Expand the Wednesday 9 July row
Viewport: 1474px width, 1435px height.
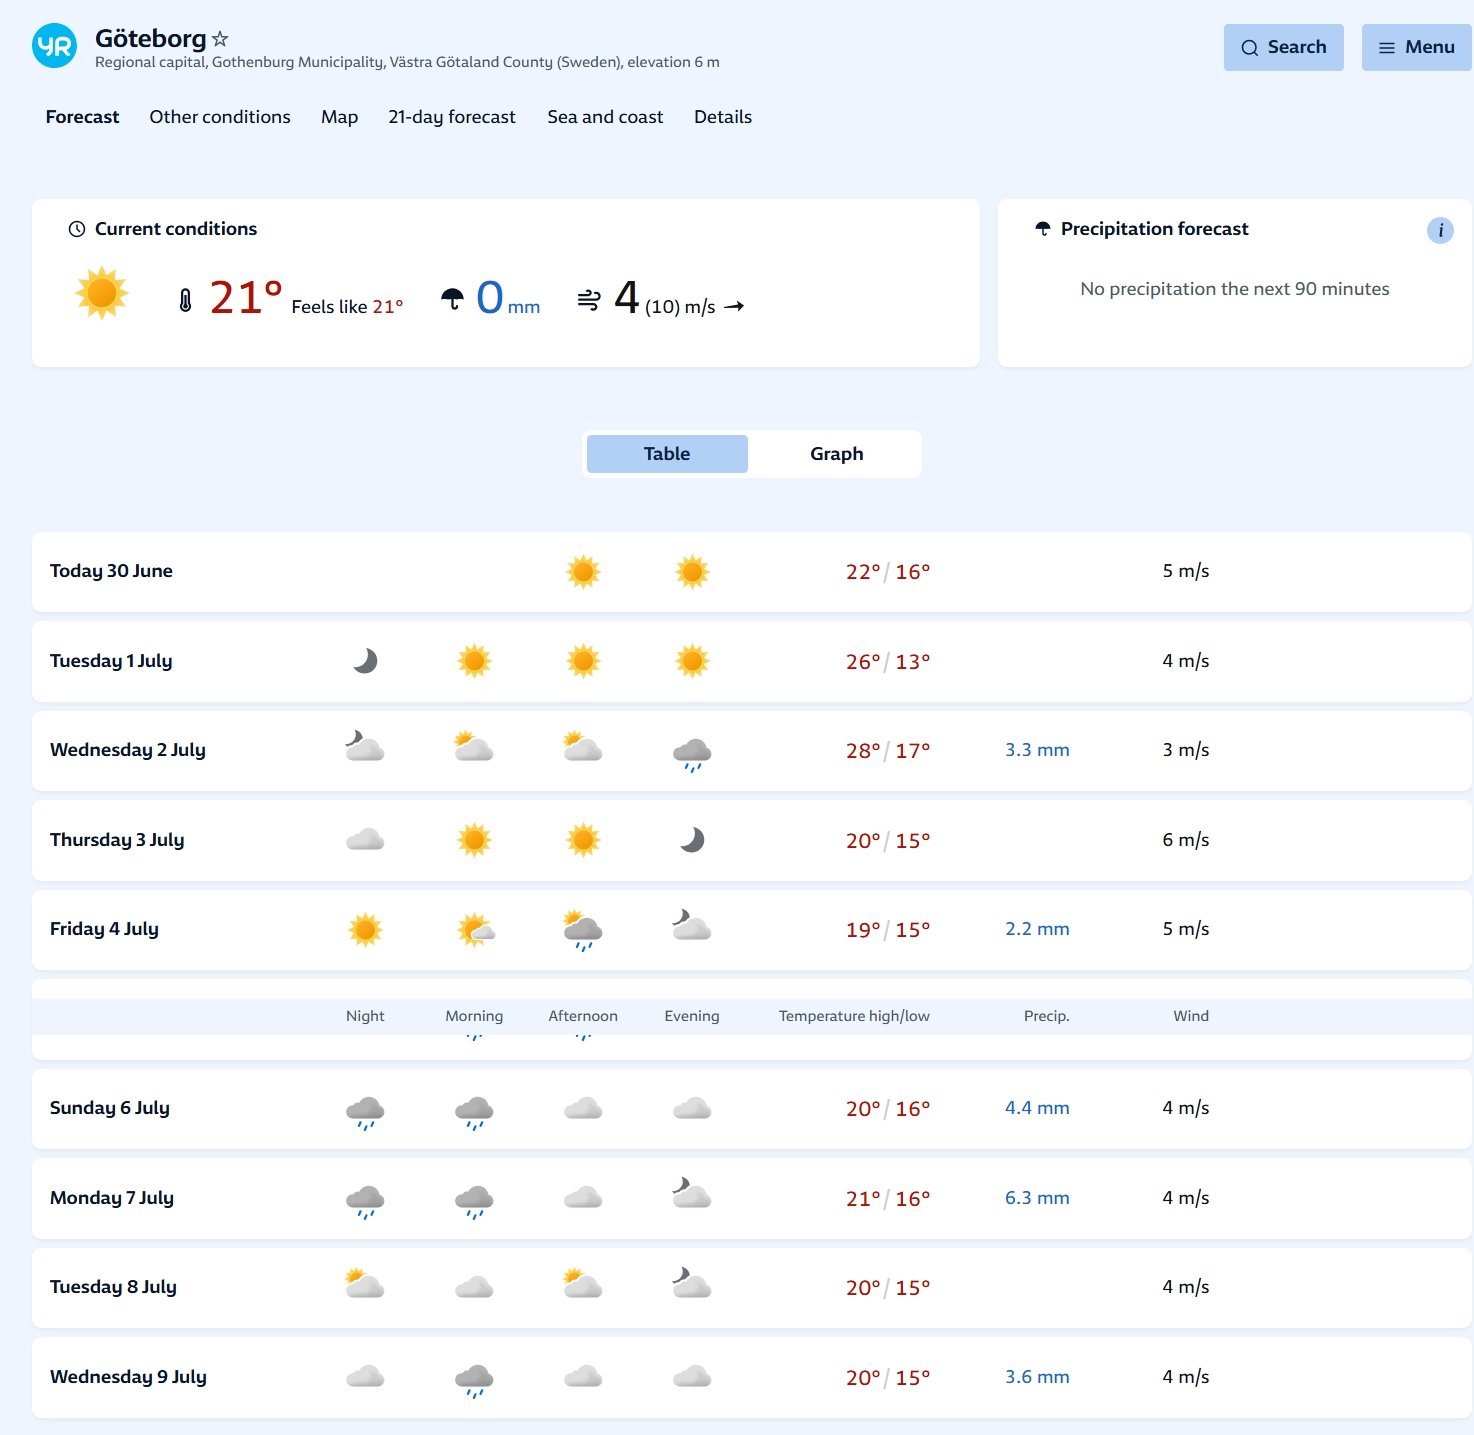click(x=752, y=1377)
